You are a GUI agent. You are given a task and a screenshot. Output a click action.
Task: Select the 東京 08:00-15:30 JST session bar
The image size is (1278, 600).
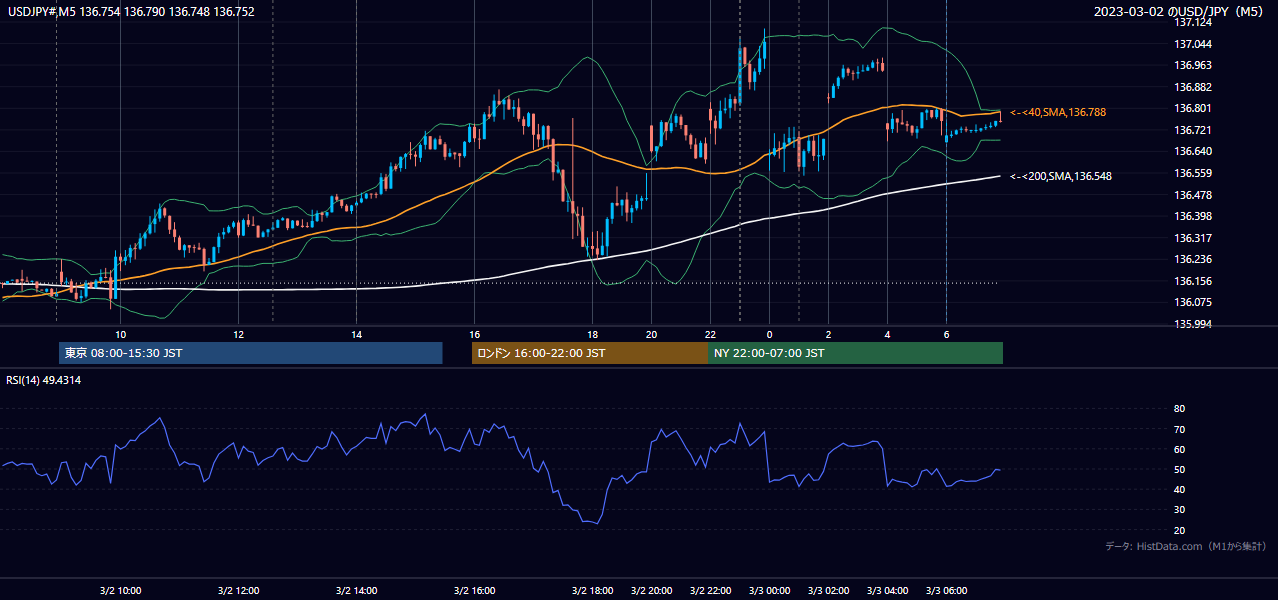tap(251, 353)
